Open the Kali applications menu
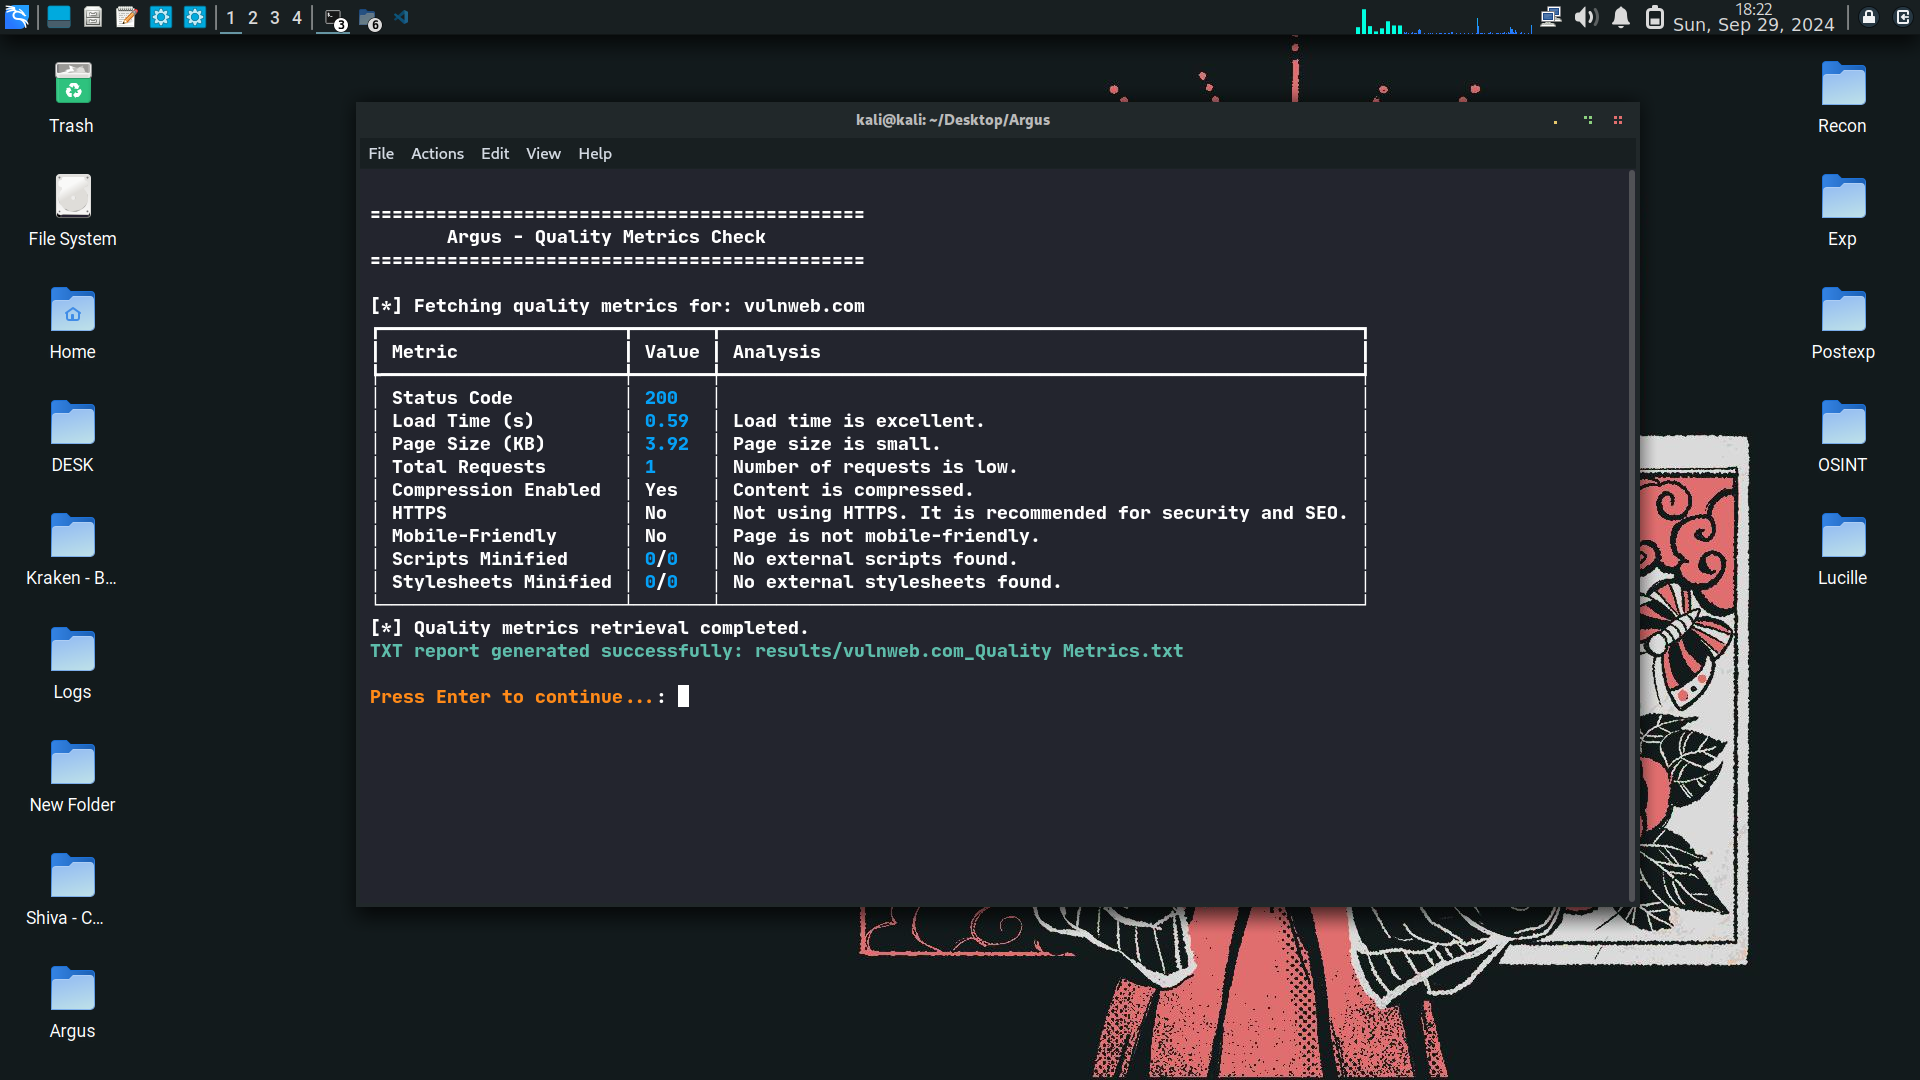This screenshot has height=1080, width=1920. pyautogui.click(x=17, y=17)
